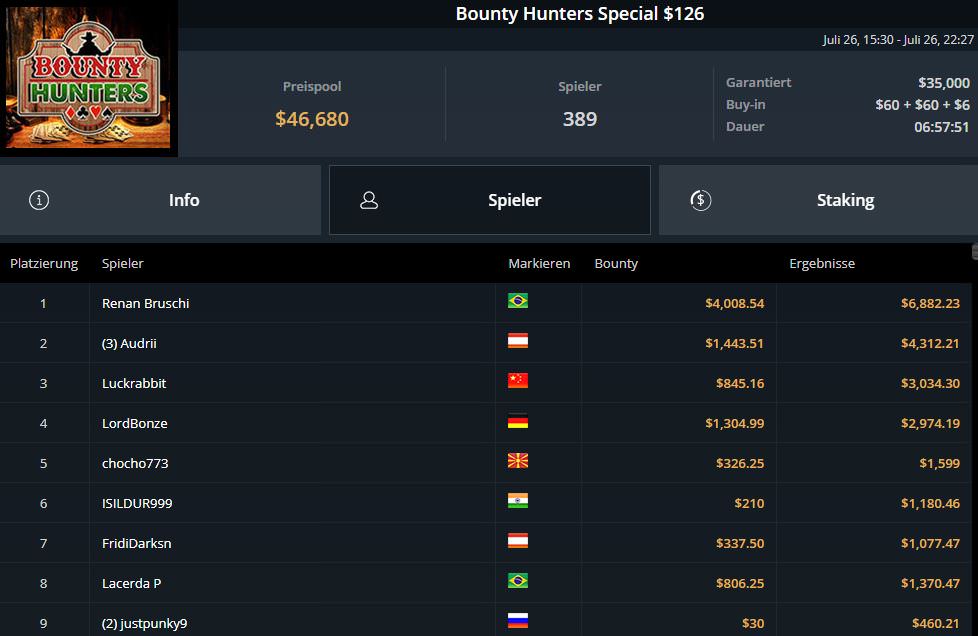This screenshot has width=978, height=636.
Task: Sort table by Bounty column header
Action: [x=616, y=264]
